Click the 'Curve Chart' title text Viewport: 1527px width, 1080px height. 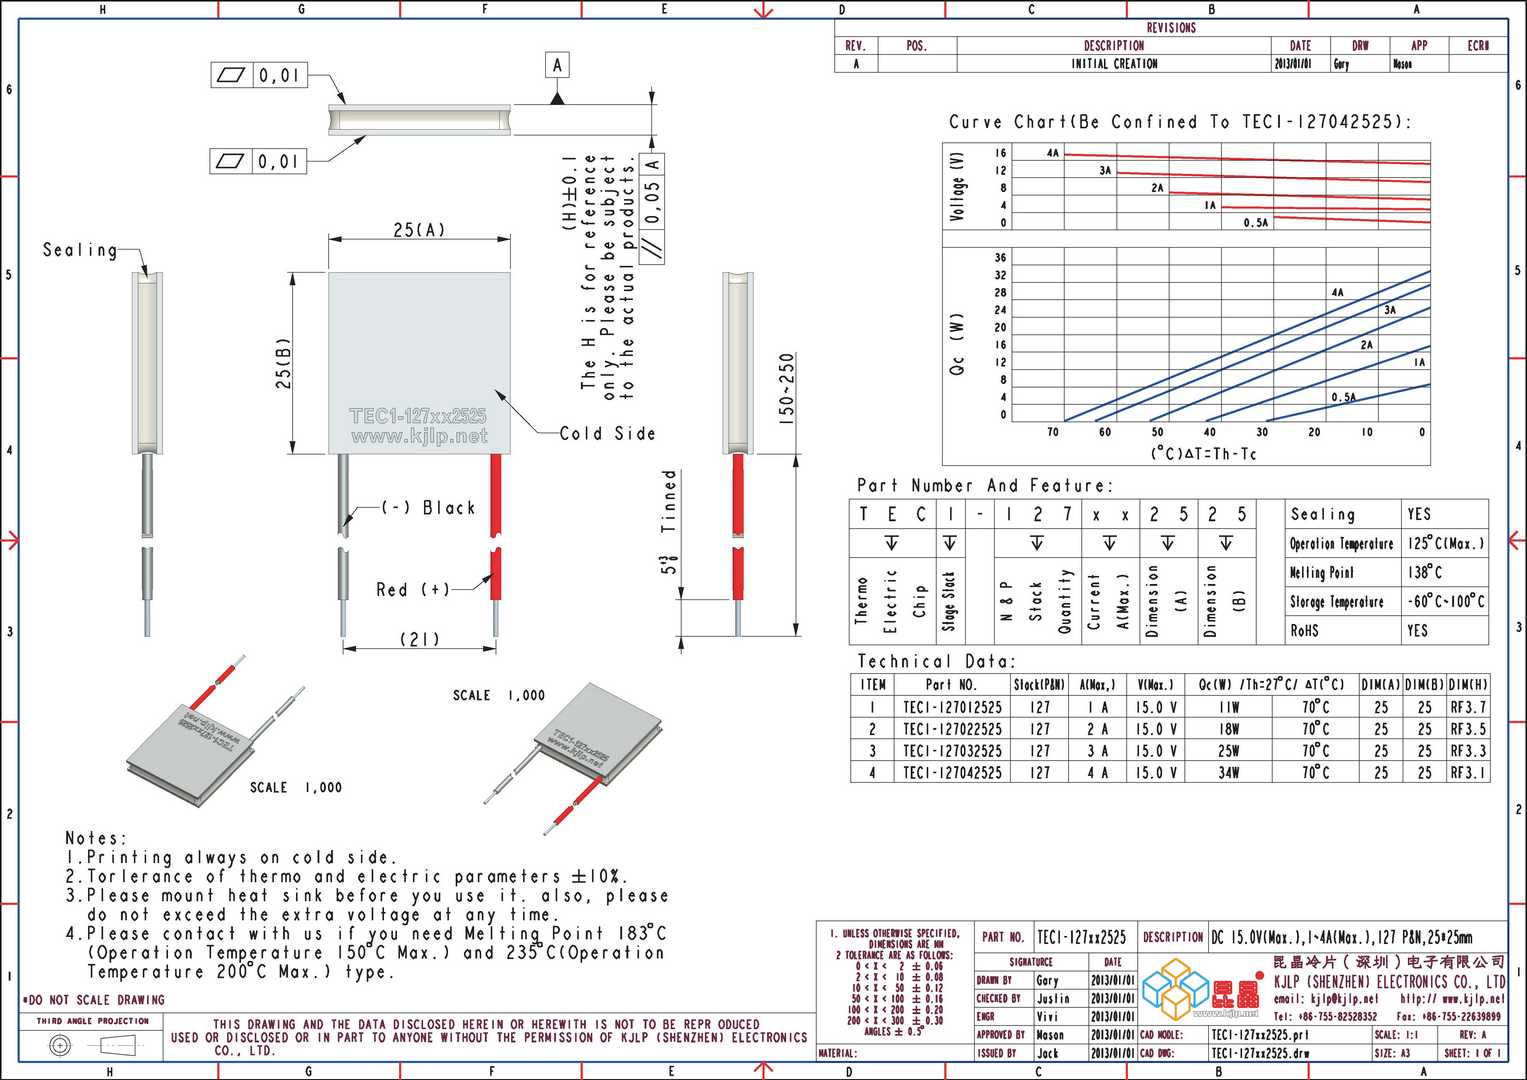point(1180,122)
